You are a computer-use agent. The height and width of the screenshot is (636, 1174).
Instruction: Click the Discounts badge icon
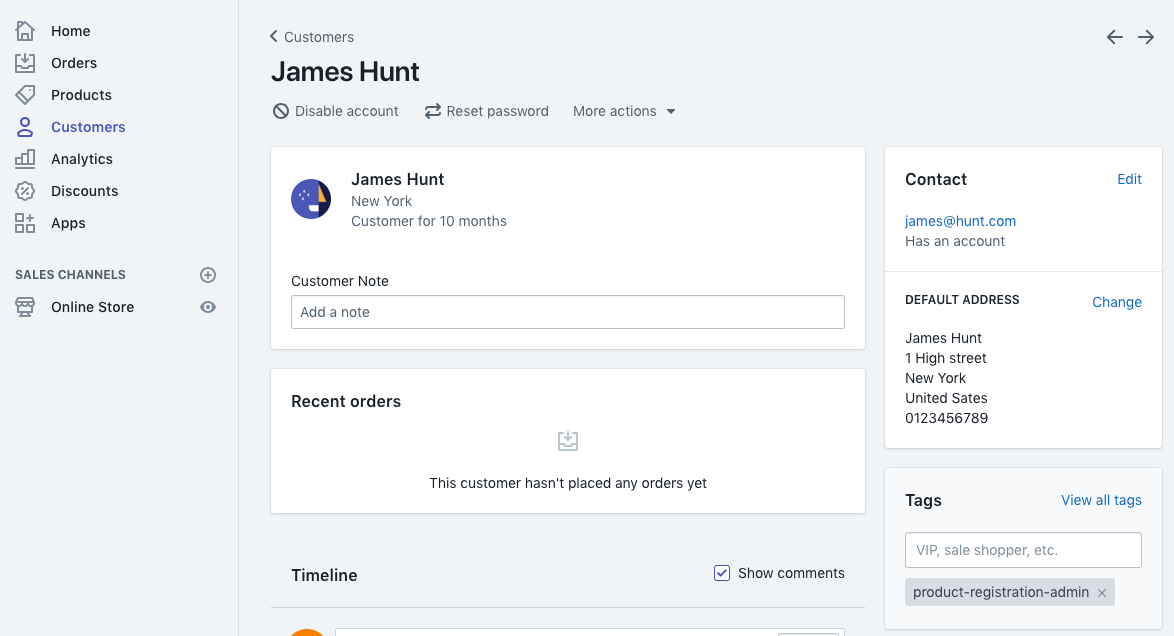(x=25, y=191)
